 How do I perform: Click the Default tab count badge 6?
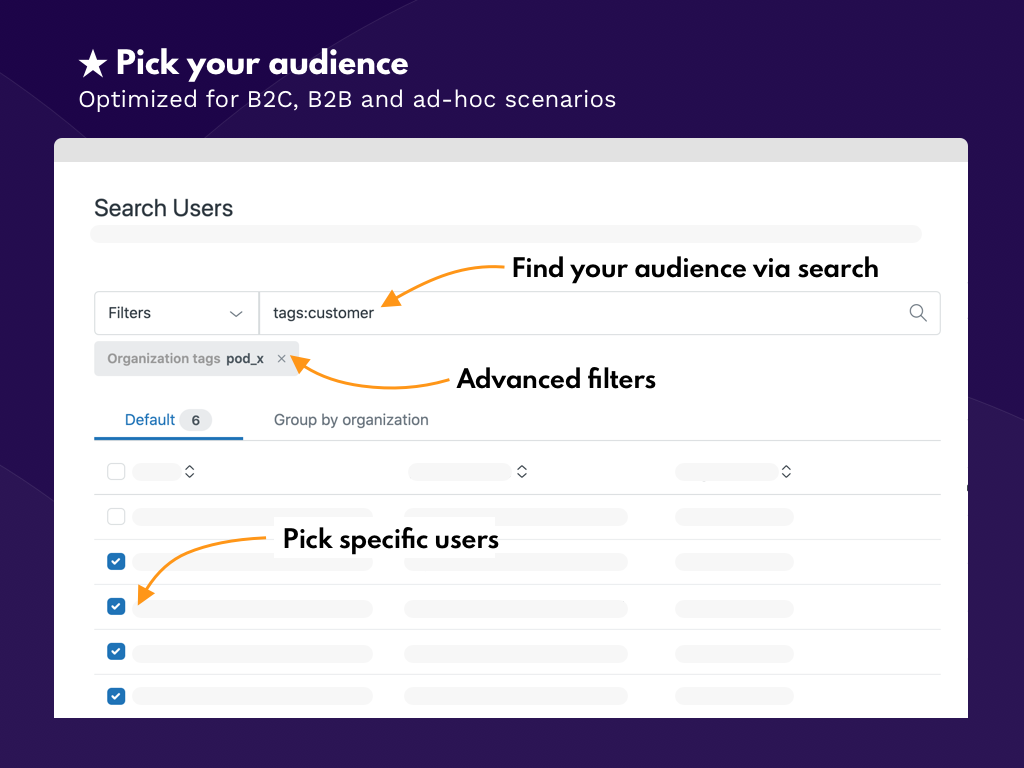click(x=195, y=420)
